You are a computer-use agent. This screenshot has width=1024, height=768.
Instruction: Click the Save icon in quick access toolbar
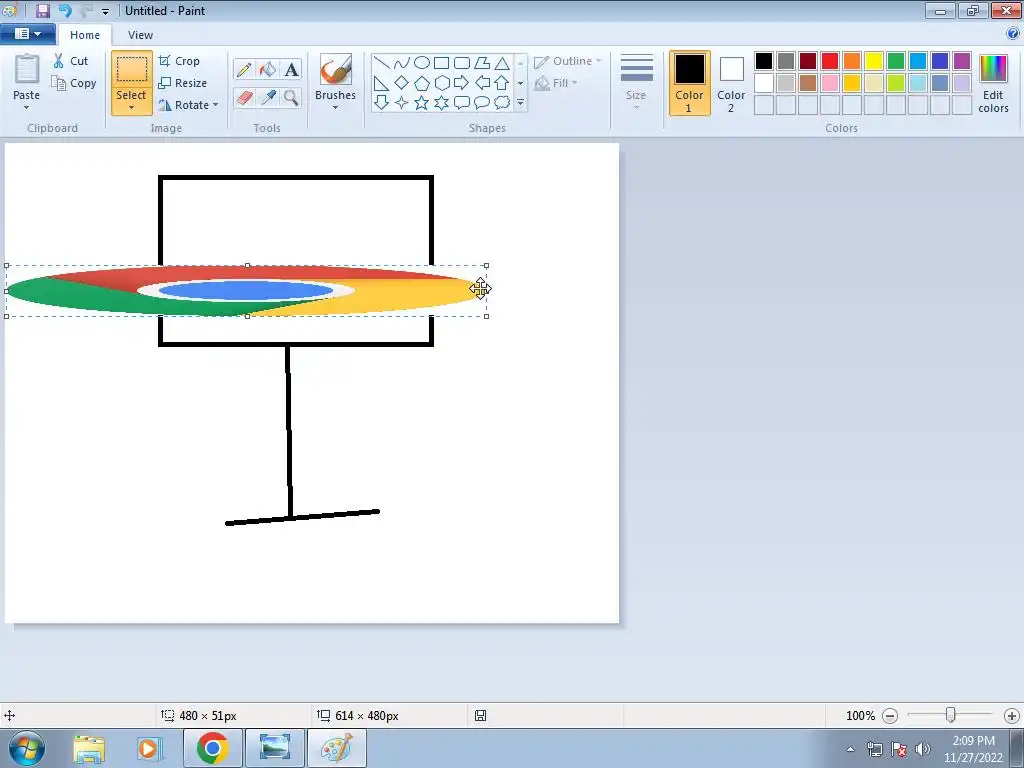click(43, 10)
